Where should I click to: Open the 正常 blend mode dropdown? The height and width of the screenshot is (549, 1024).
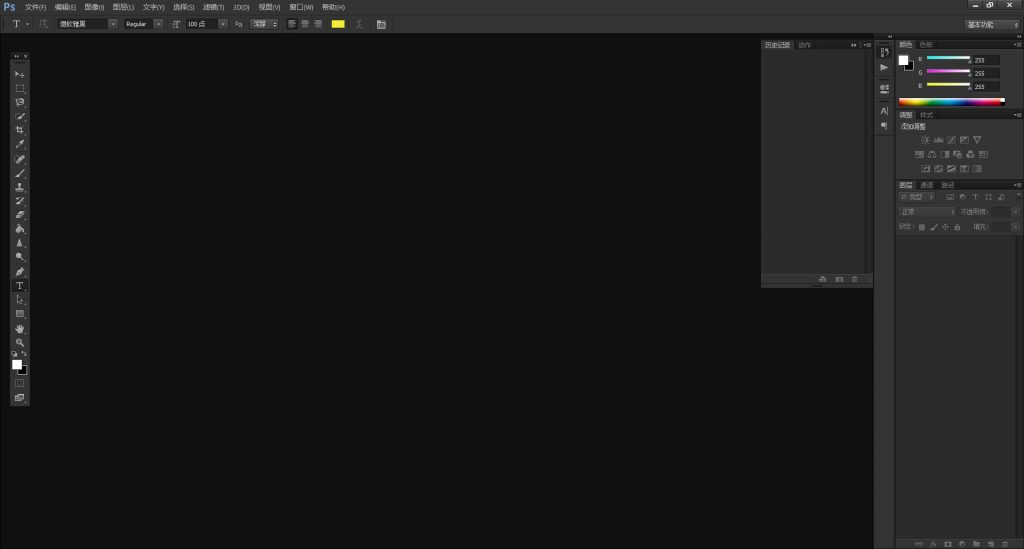(x=927, y=212)
